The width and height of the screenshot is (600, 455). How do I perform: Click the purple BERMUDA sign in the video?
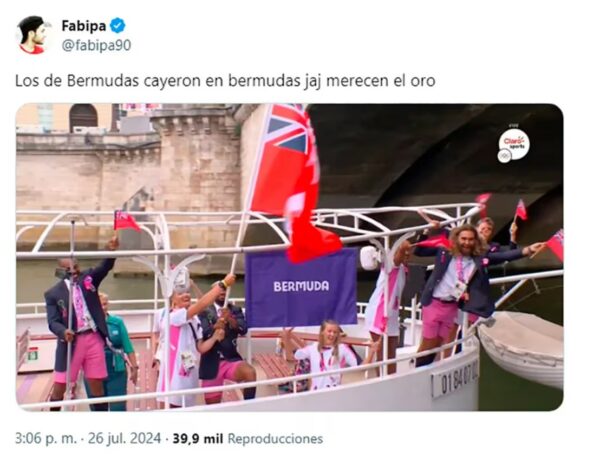pos(302,287)
